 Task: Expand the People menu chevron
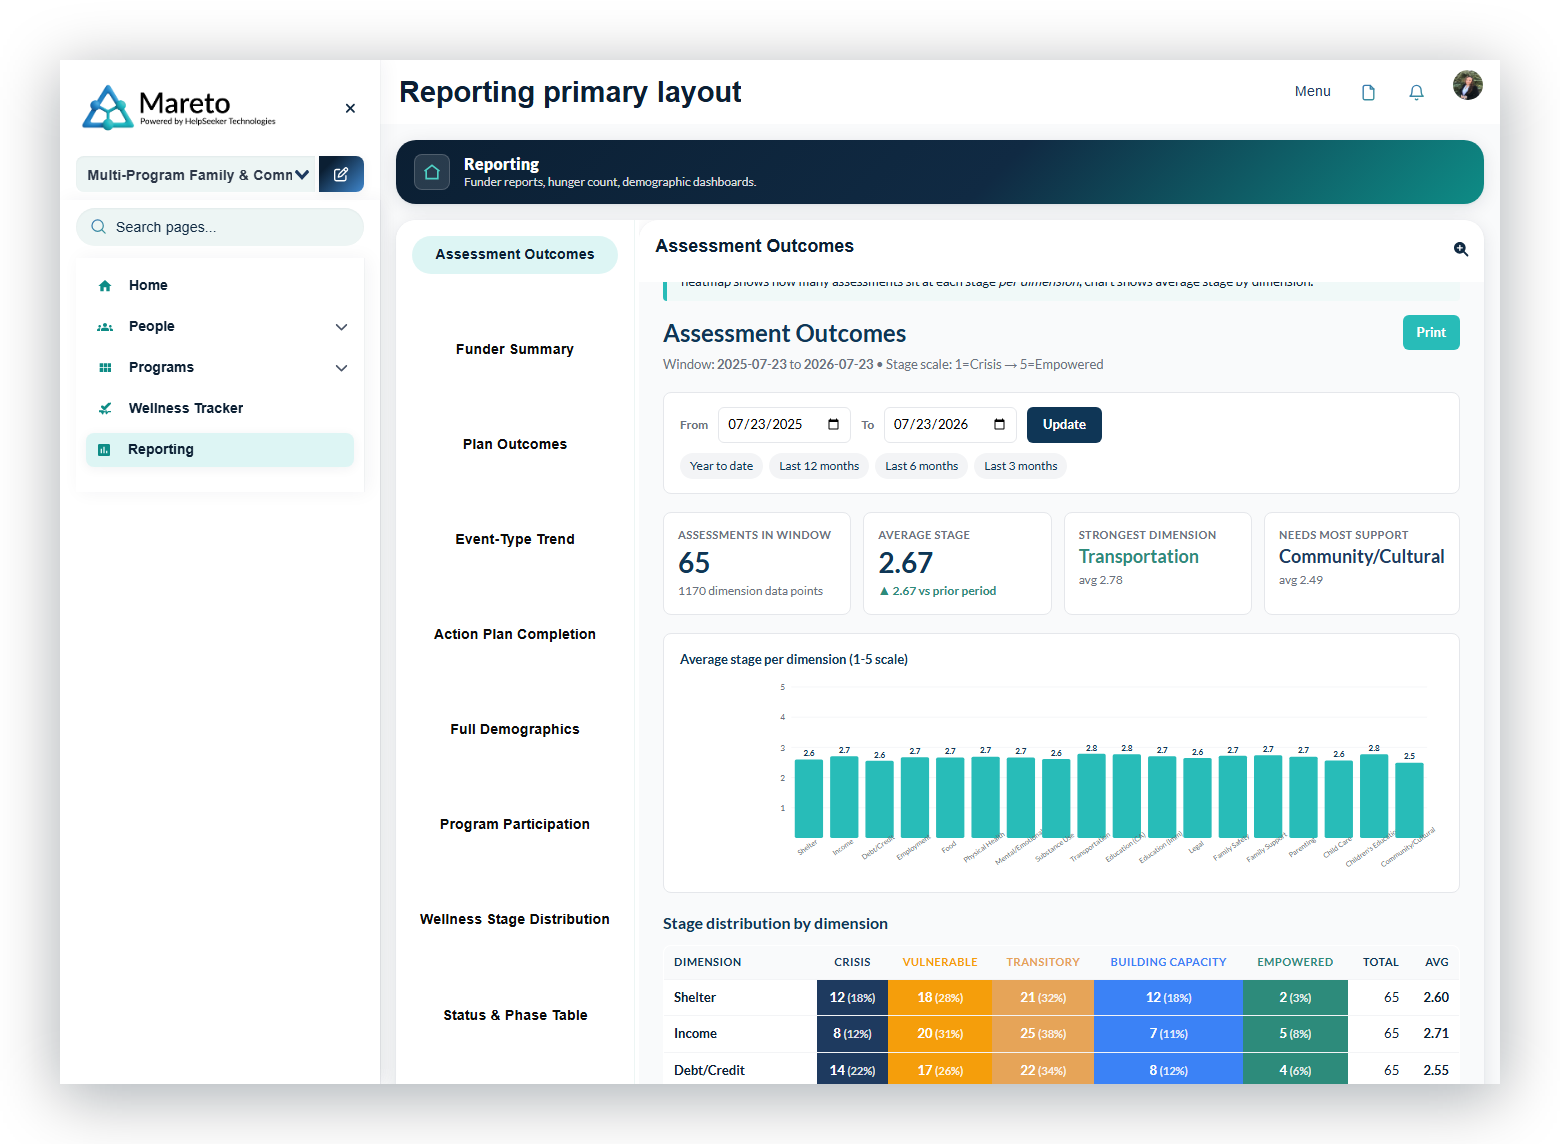(x=341, y=327)
